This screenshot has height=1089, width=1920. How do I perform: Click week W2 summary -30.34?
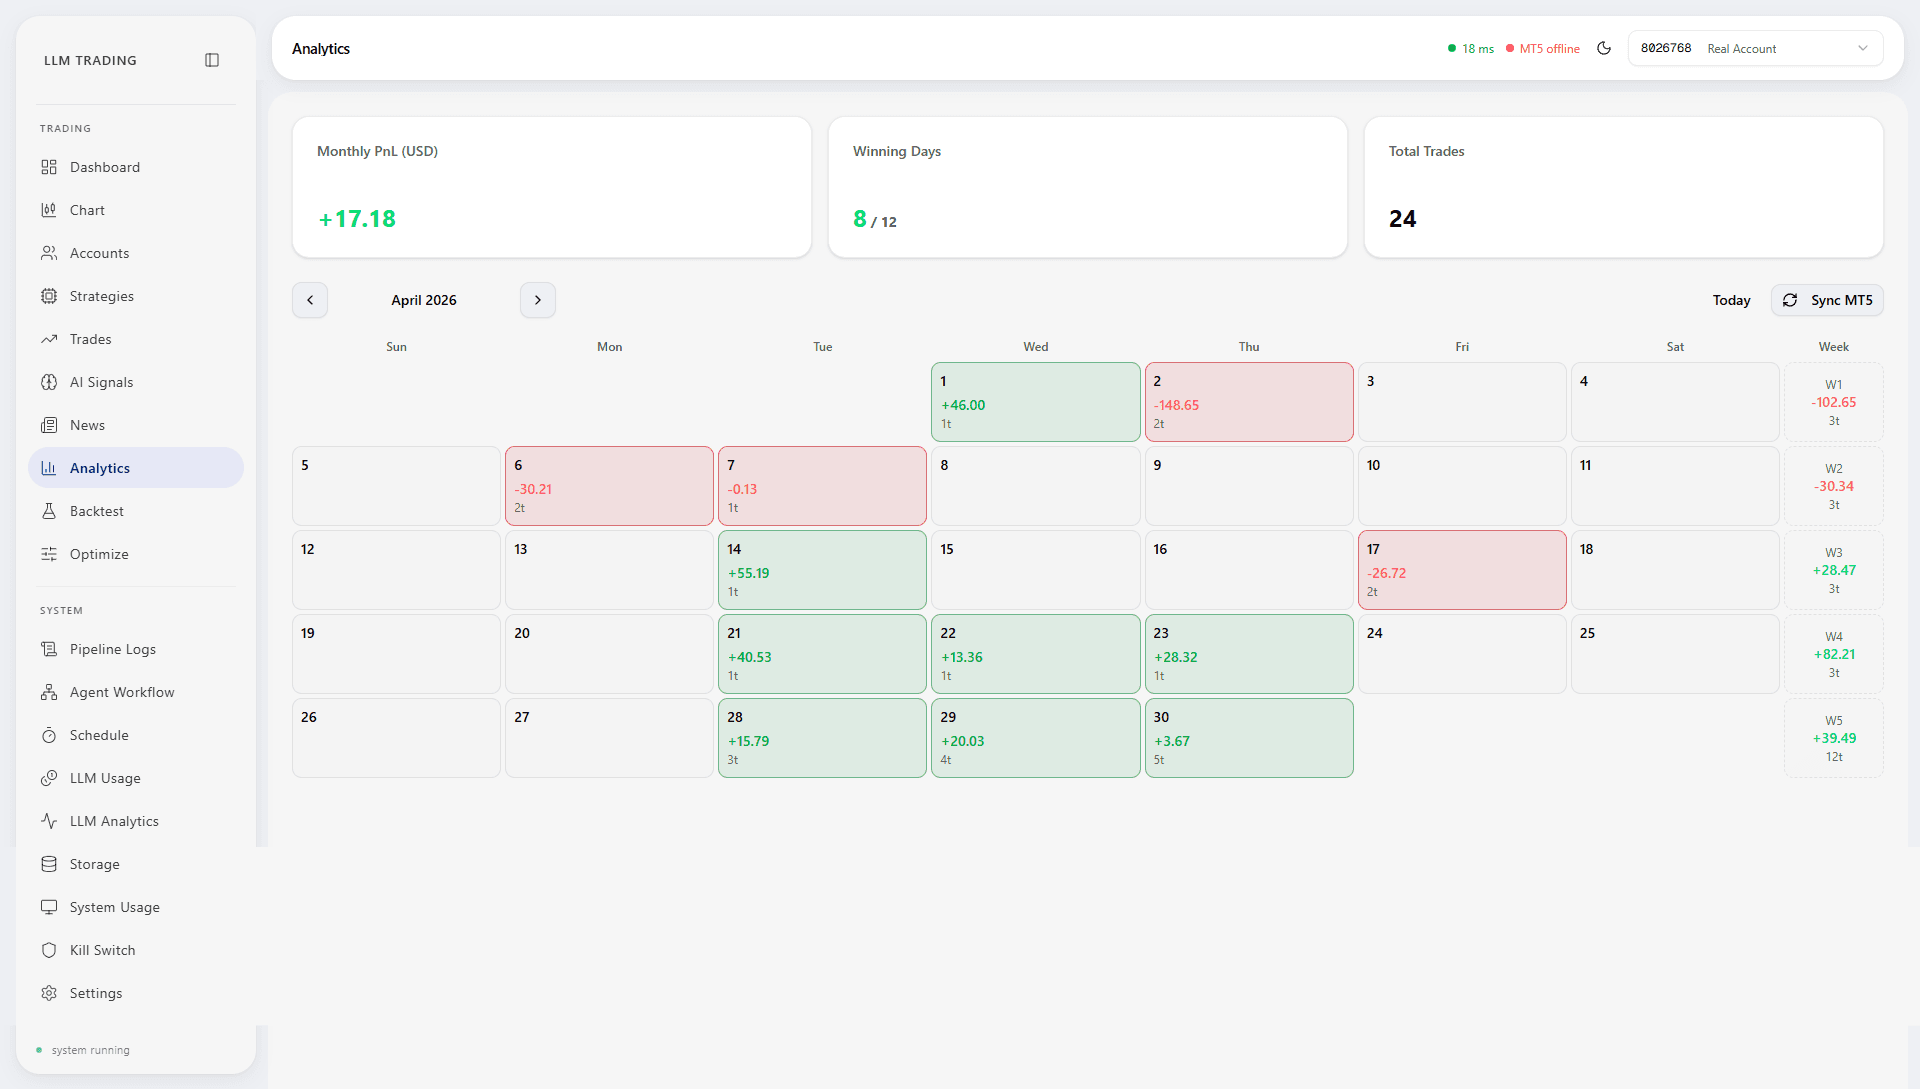(1834, 486)
